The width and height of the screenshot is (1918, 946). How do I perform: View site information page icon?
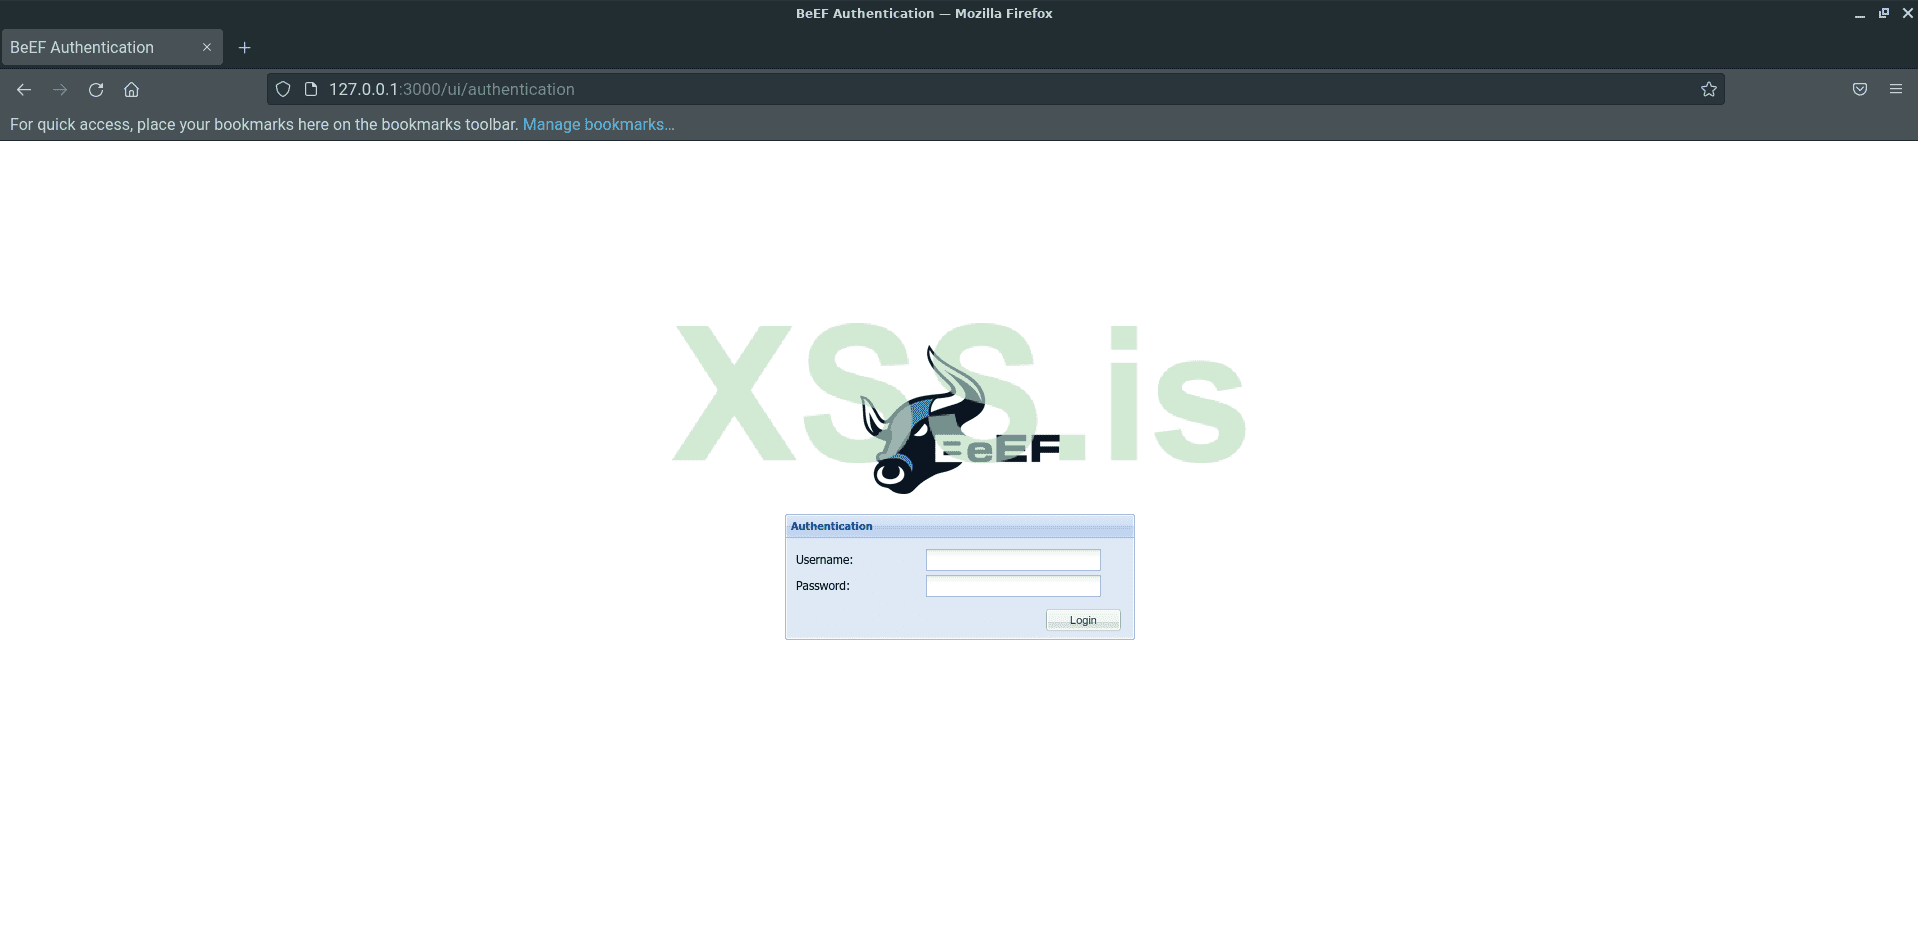click(x=311, y=90)
